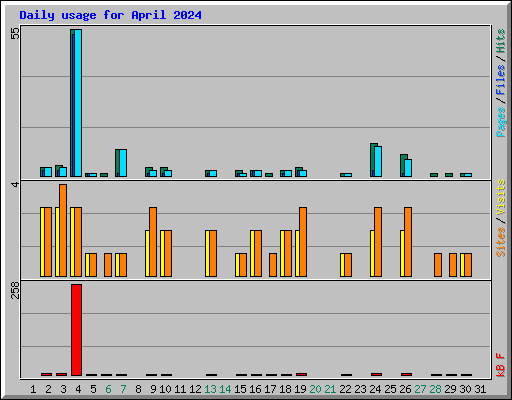This screenshot has width=512, height=400.
Task: Click day label '26' on x-axis
Action: coord(405,389)
